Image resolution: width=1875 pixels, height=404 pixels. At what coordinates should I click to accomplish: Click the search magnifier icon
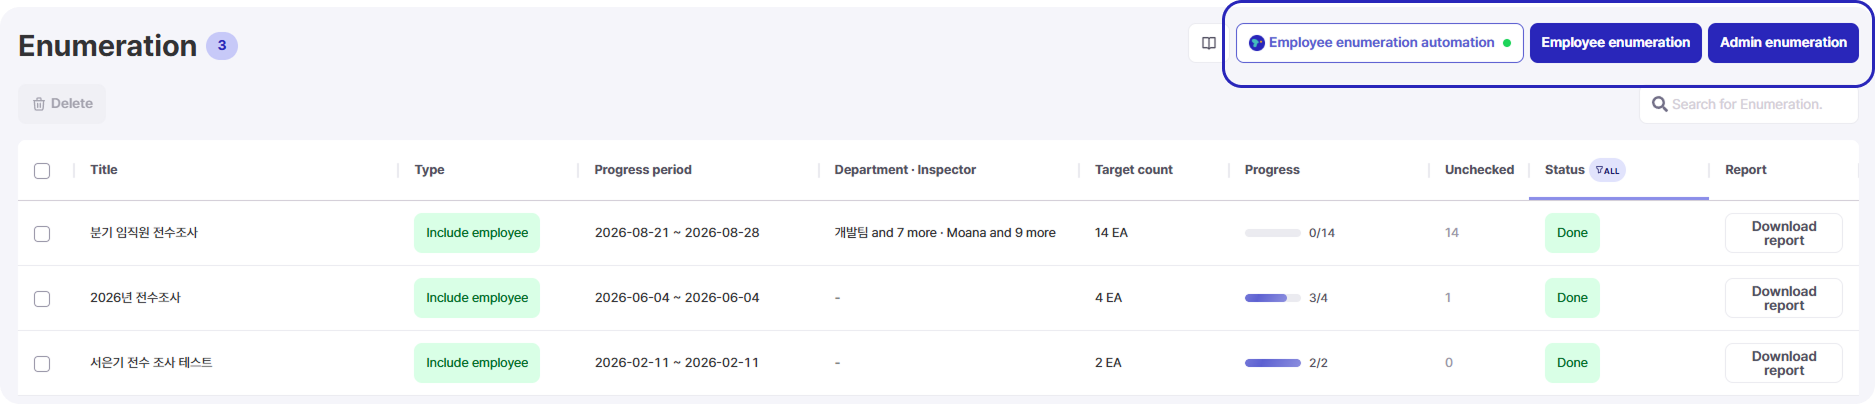pos(1659,104)
